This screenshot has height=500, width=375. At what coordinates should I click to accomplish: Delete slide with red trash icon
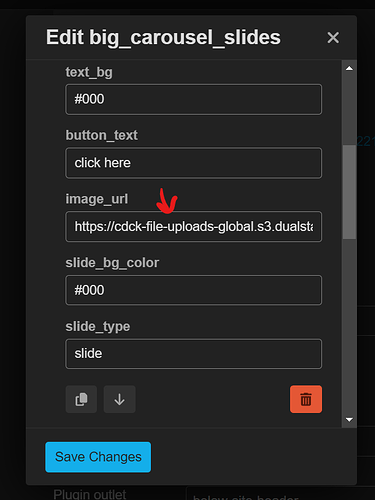306,399
